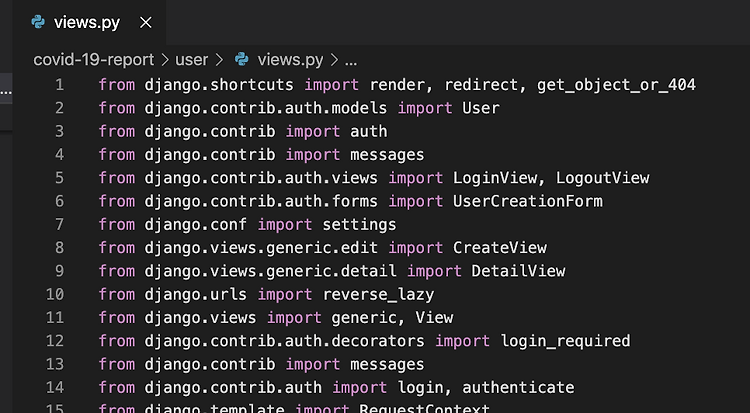Image resolution: width=750 pixels, height=413 pixels.
Task: Click 'CreateView' on line 8
Action: [500, 248]
